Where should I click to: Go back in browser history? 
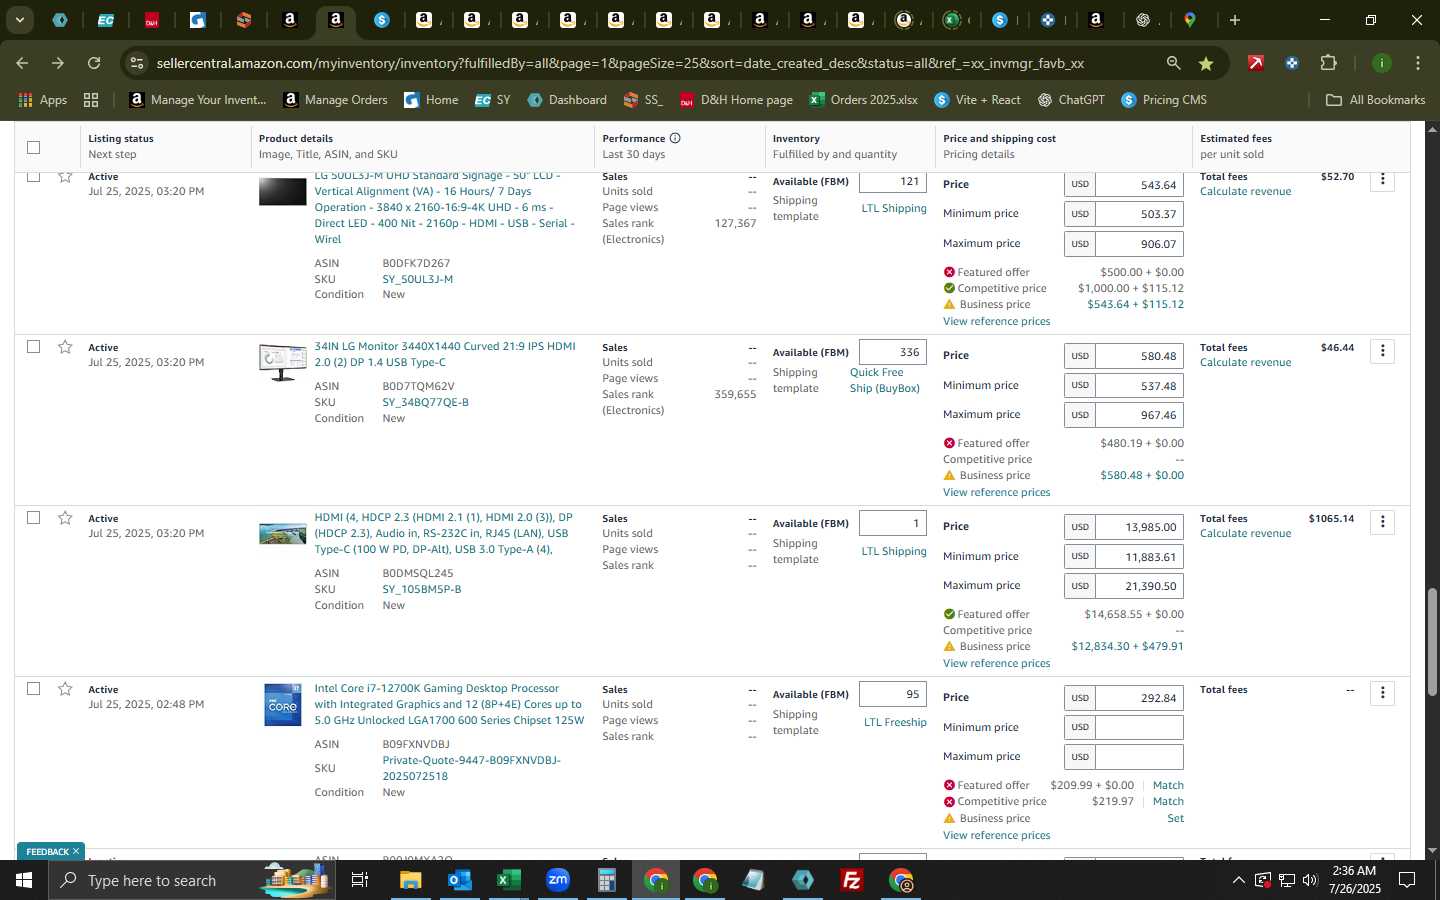tap(22, 63)
